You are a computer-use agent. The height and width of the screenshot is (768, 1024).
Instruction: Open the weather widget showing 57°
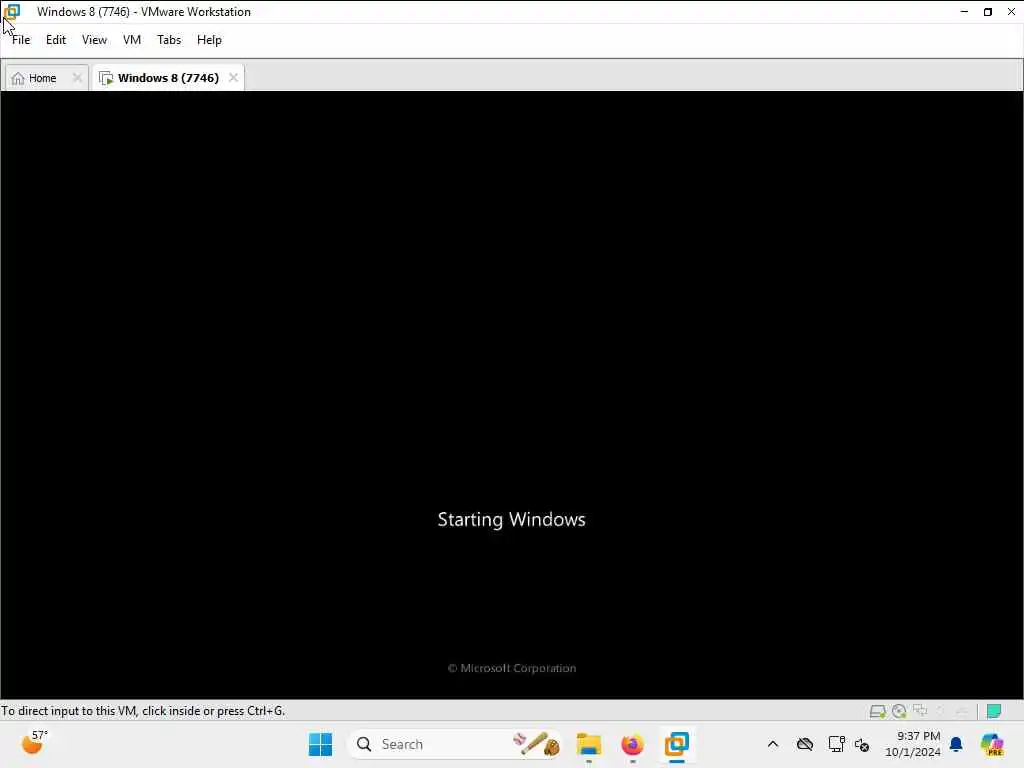coord(34,743)
